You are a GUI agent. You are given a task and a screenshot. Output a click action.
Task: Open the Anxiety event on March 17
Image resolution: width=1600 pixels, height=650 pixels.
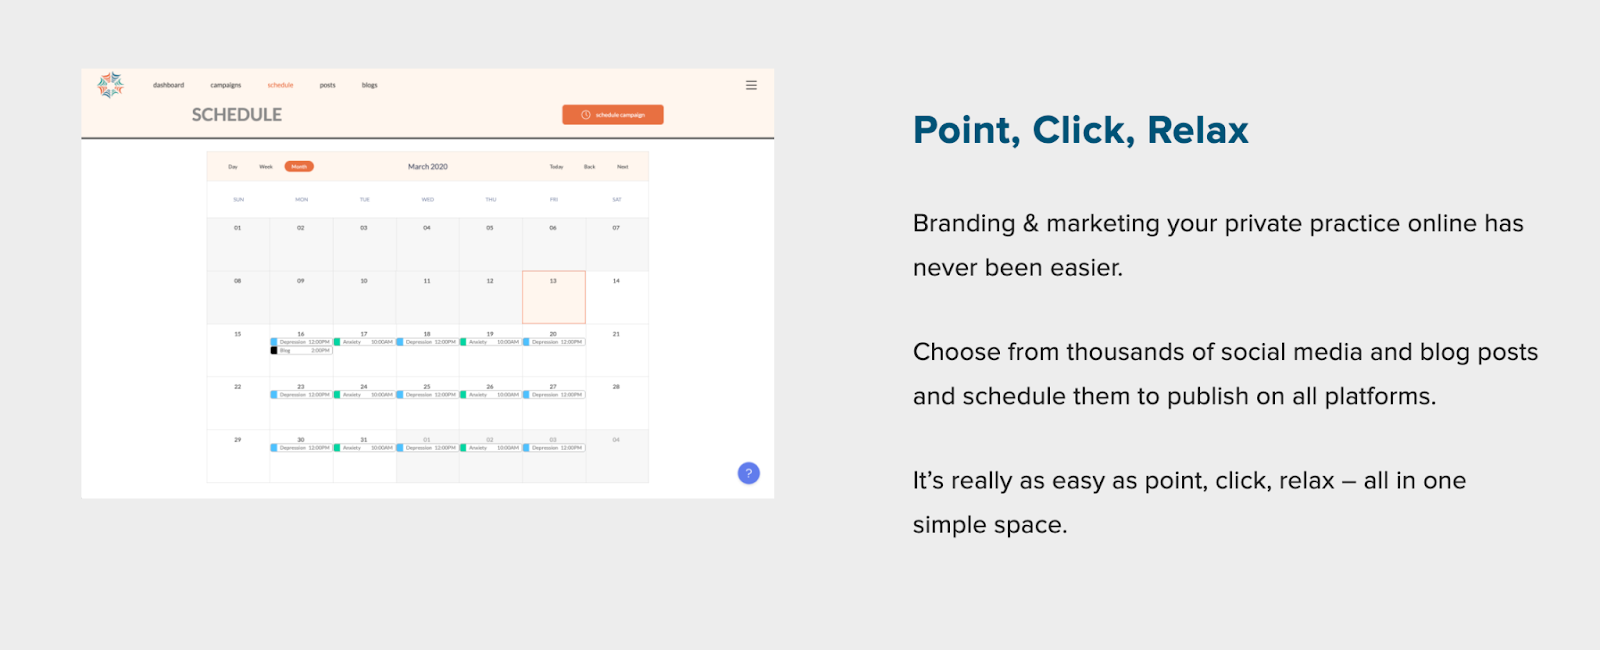364,342
